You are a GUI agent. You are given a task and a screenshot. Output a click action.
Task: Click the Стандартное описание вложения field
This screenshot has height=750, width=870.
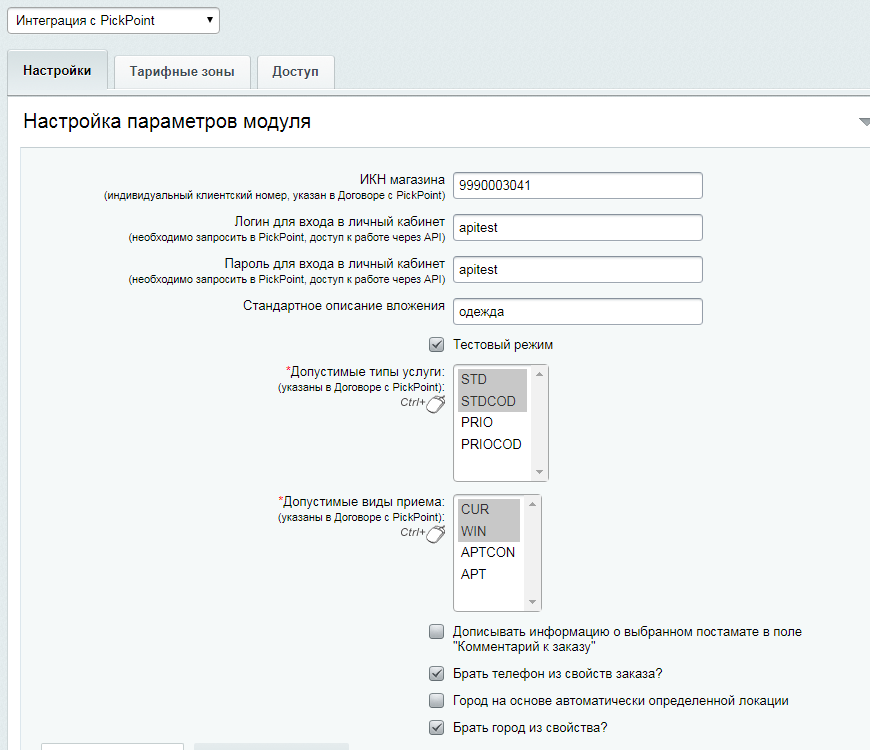click(x=578, y=312)
